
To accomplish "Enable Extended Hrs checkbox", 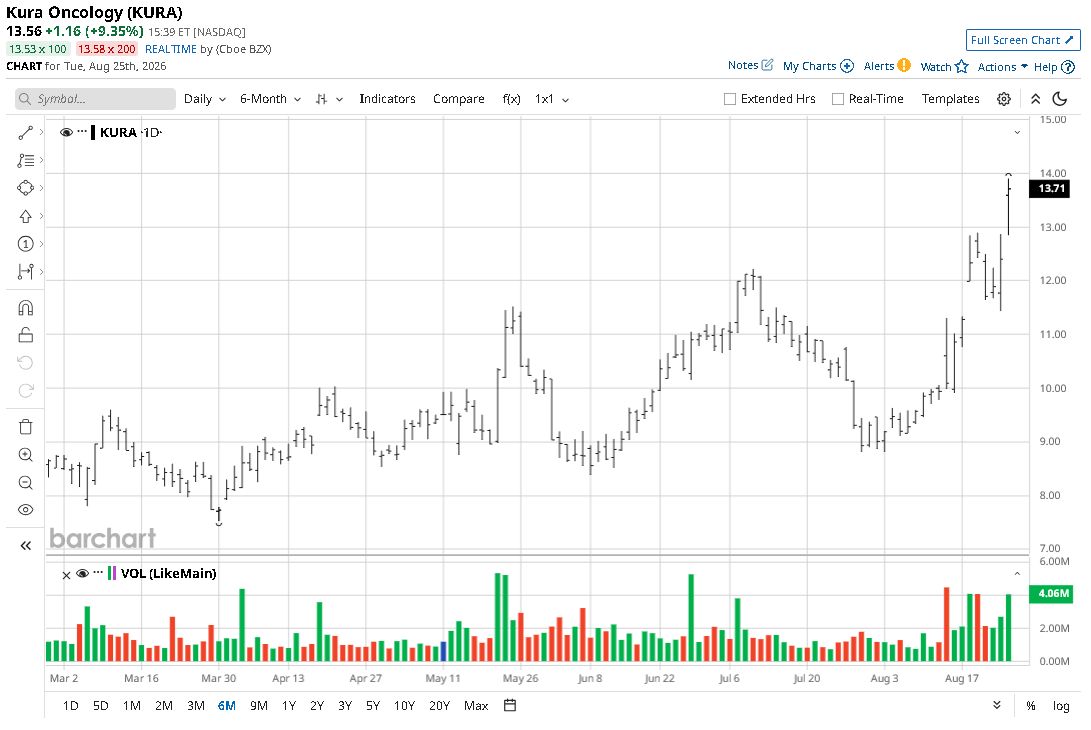I will point(730,99).
